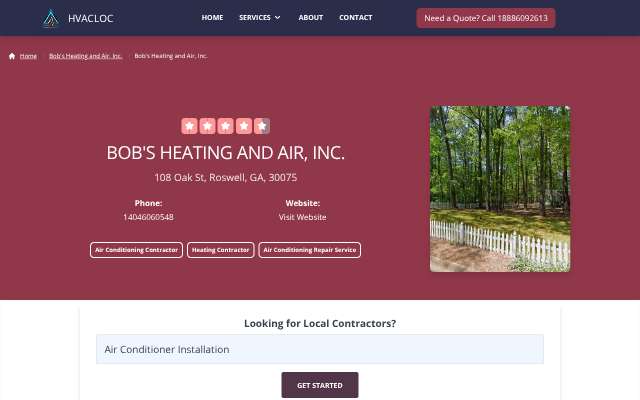Go to the About page
The image size is (640, 400).
(311, 18)
